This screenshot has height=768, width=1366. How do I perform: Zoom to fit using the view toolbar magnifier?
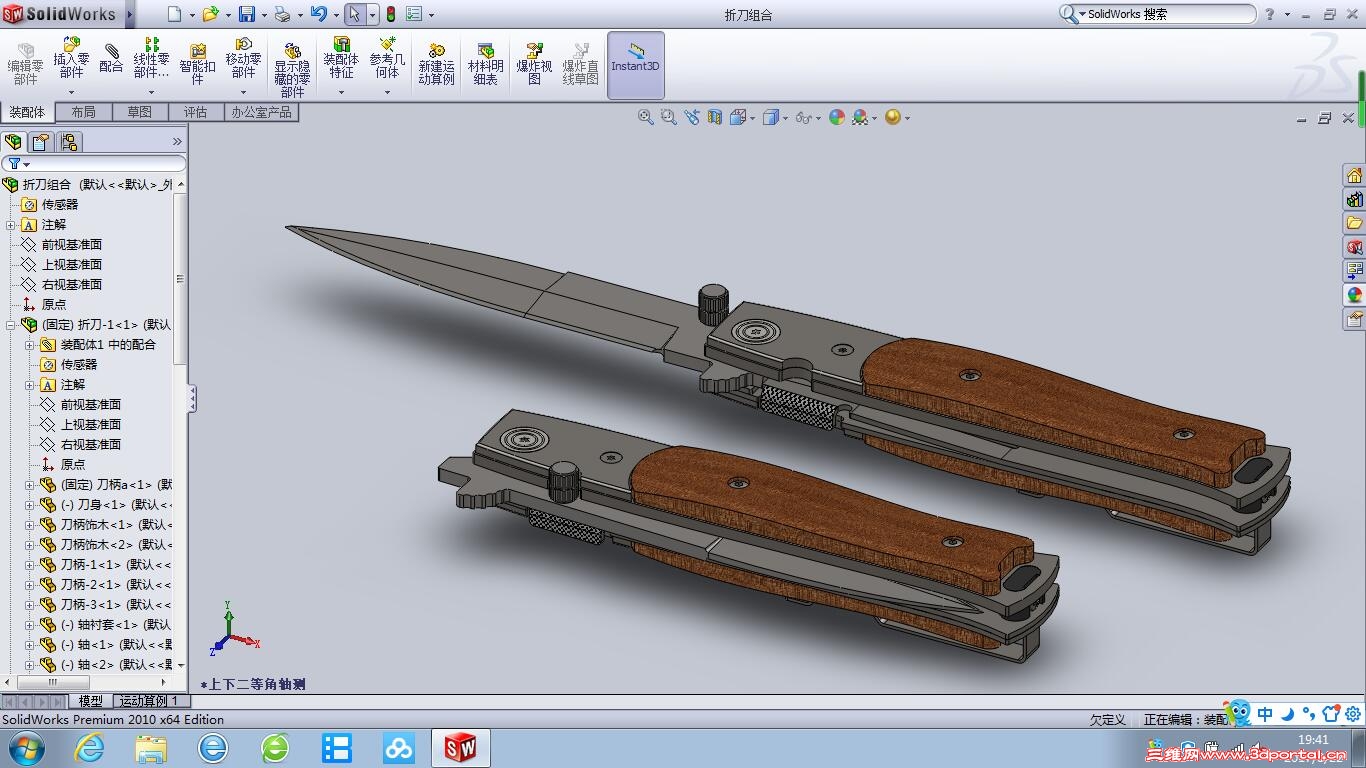pyautogui.click(x=646, y=117)
